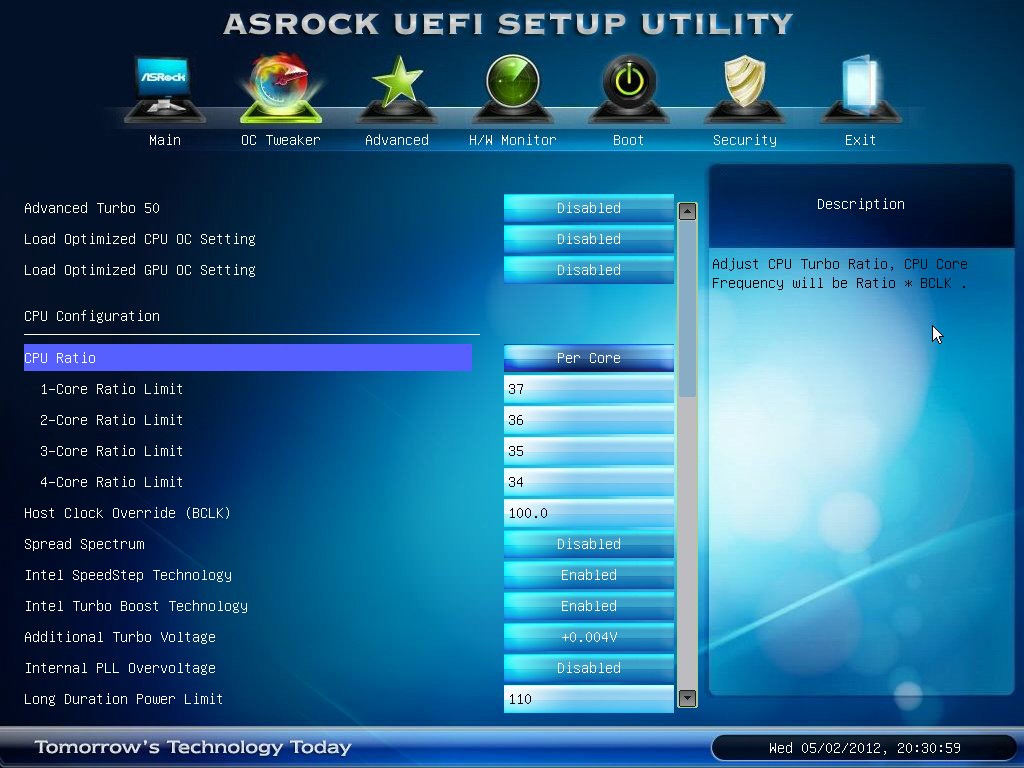1024x768 pixels.
Task: Click Long Duration Power Limit field 110
Action: click(x=588, y=699)
